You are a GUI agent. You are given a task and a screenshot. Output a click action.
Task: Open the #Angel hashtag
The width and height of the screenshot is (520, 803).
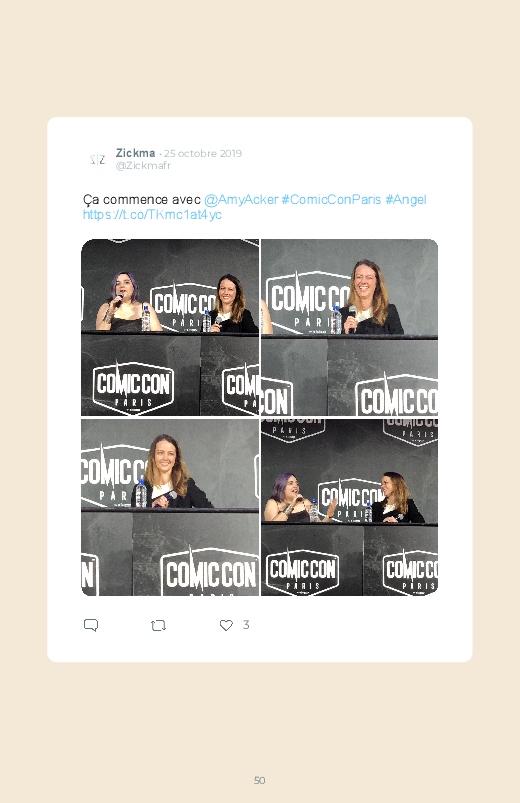tap(406, 199)
